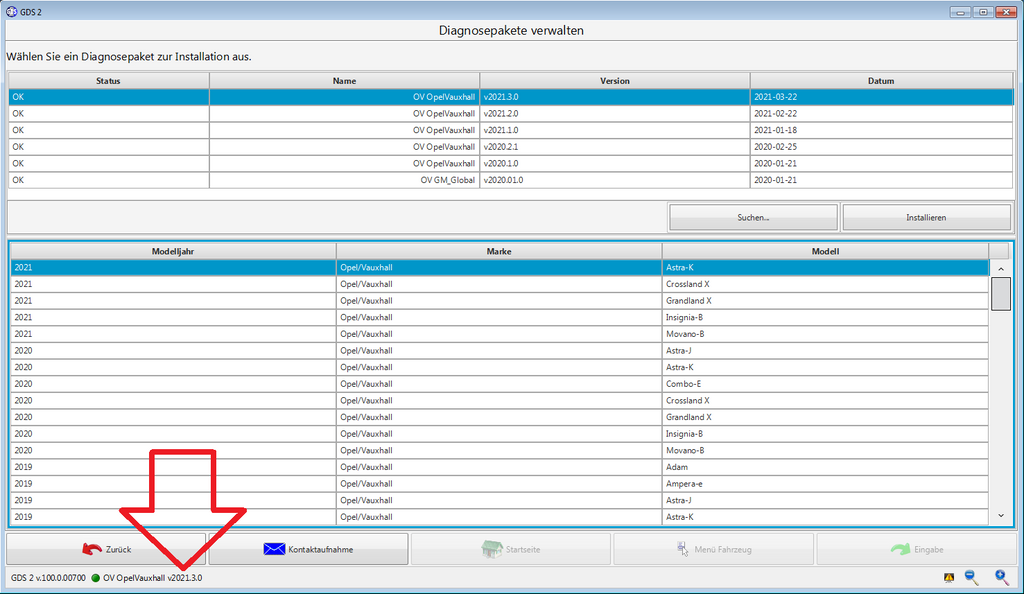Sort packages by Datum column header

tap(881, 81)
